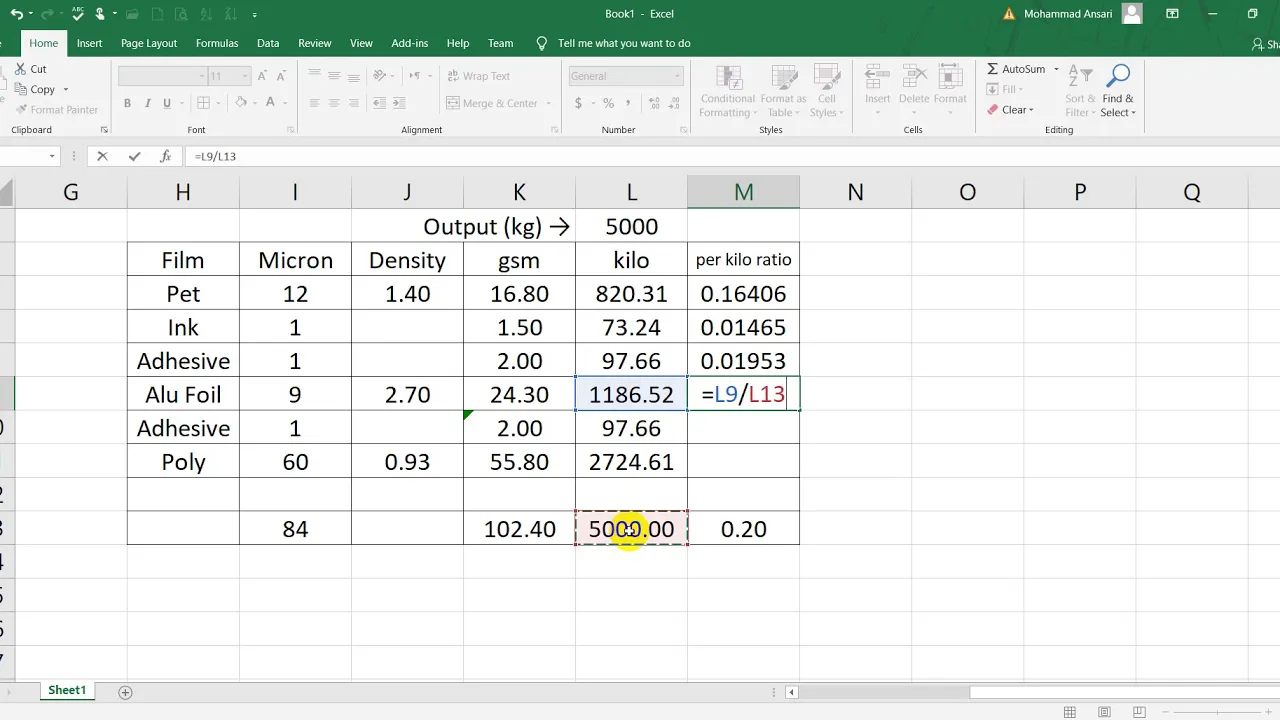Expand the Copy options arrow
Viewport: 1280px width, 720px height.
pos(65,89)
